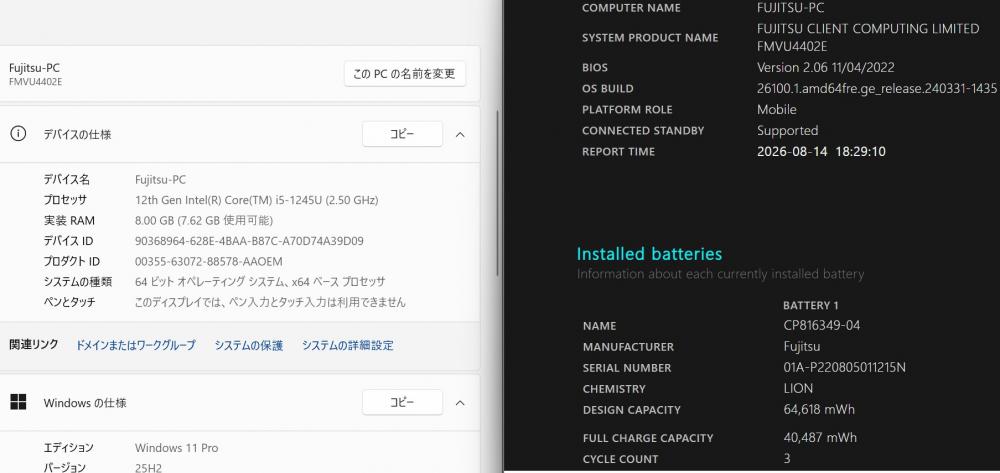Click the Windows logo icon beside Windows の仕様
1000x473 pixels.
pyautogui.click(x=18, y=402)
